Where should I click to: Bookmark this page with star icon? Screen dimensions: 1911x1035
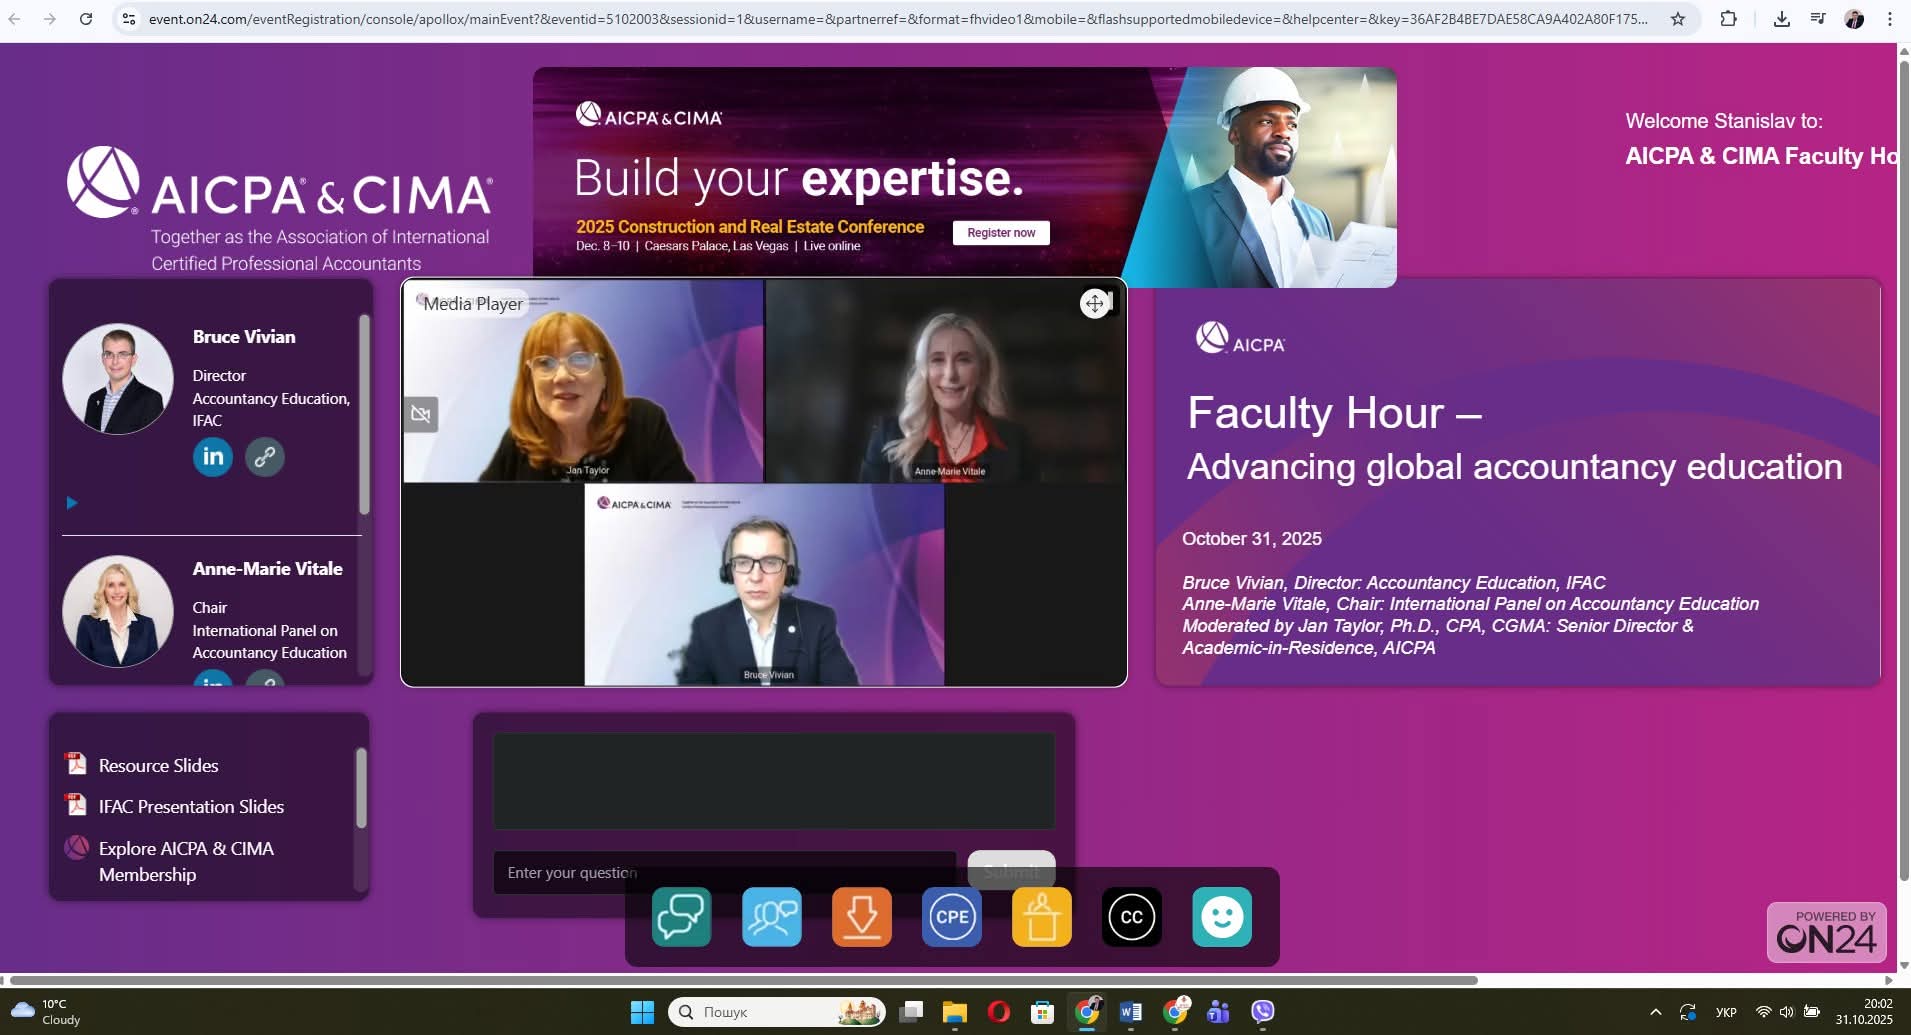pyautogui.click(x=1678, y=19)
